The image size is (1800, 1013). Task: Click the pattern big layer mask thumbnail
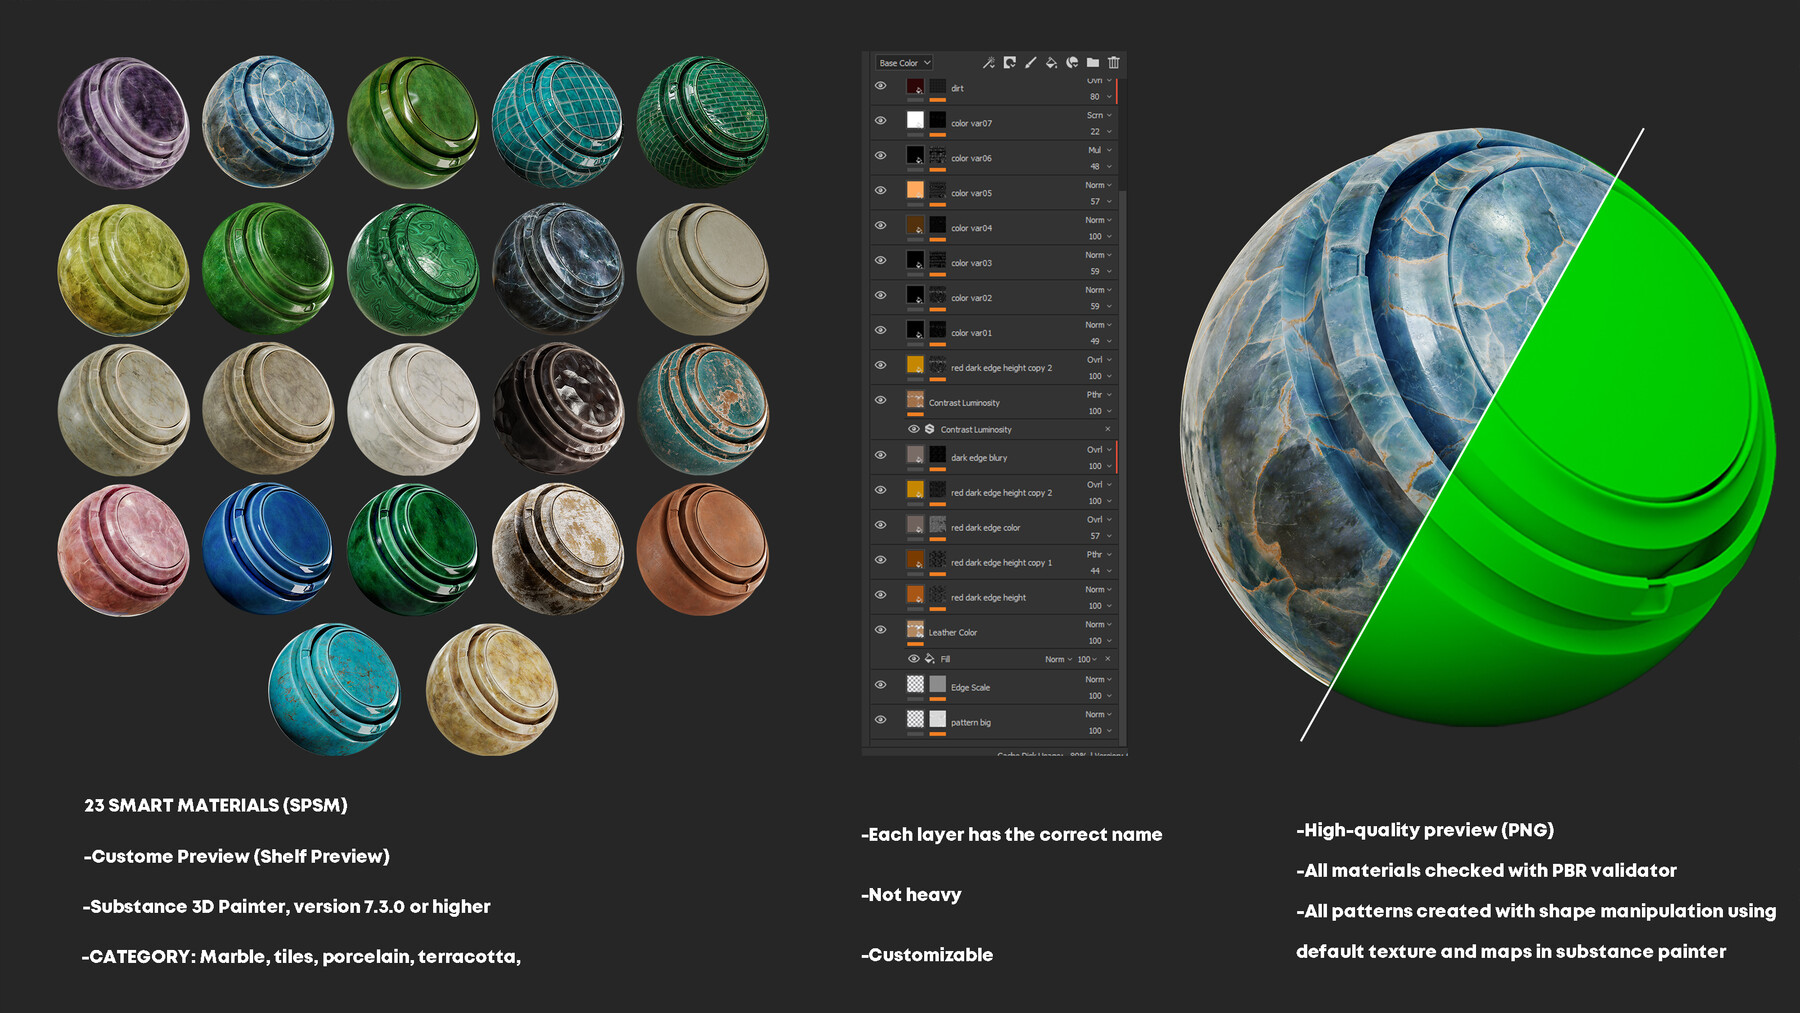click(938, 720)
